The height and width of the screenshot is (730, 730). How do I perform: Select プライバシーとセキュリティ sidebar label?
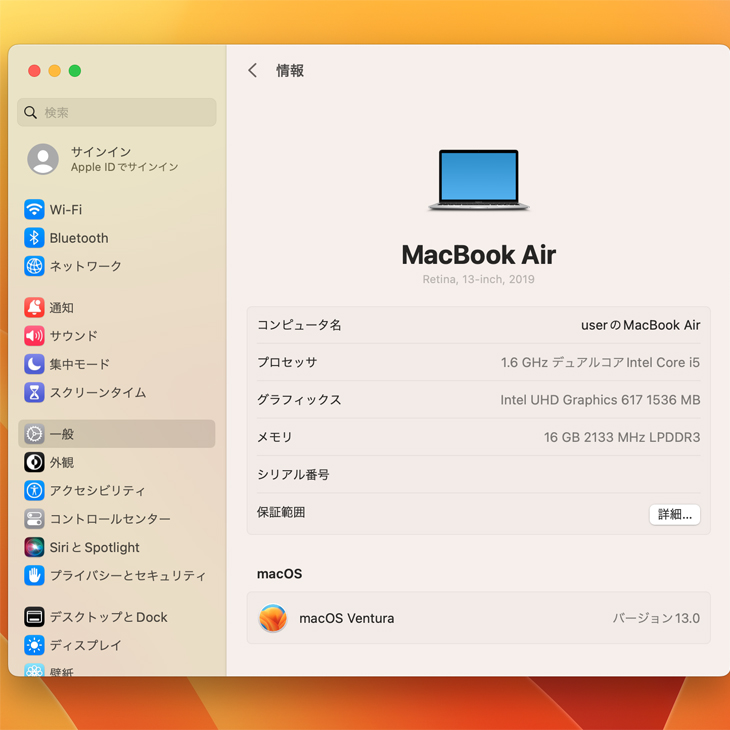click(x=128, y=575)
